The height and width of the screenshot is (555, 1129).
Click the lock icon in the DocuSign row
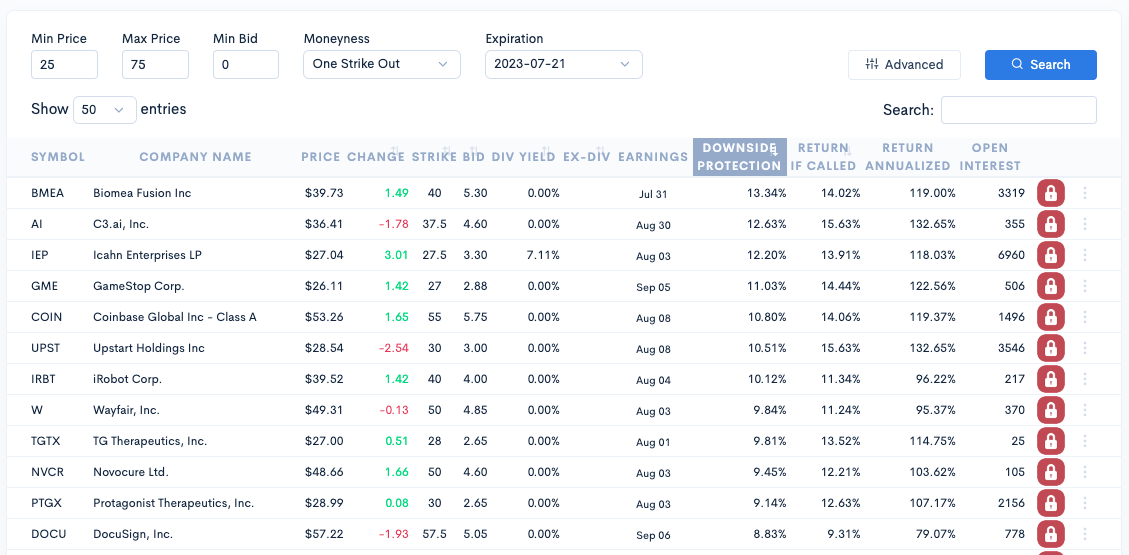click(1051, 534)
